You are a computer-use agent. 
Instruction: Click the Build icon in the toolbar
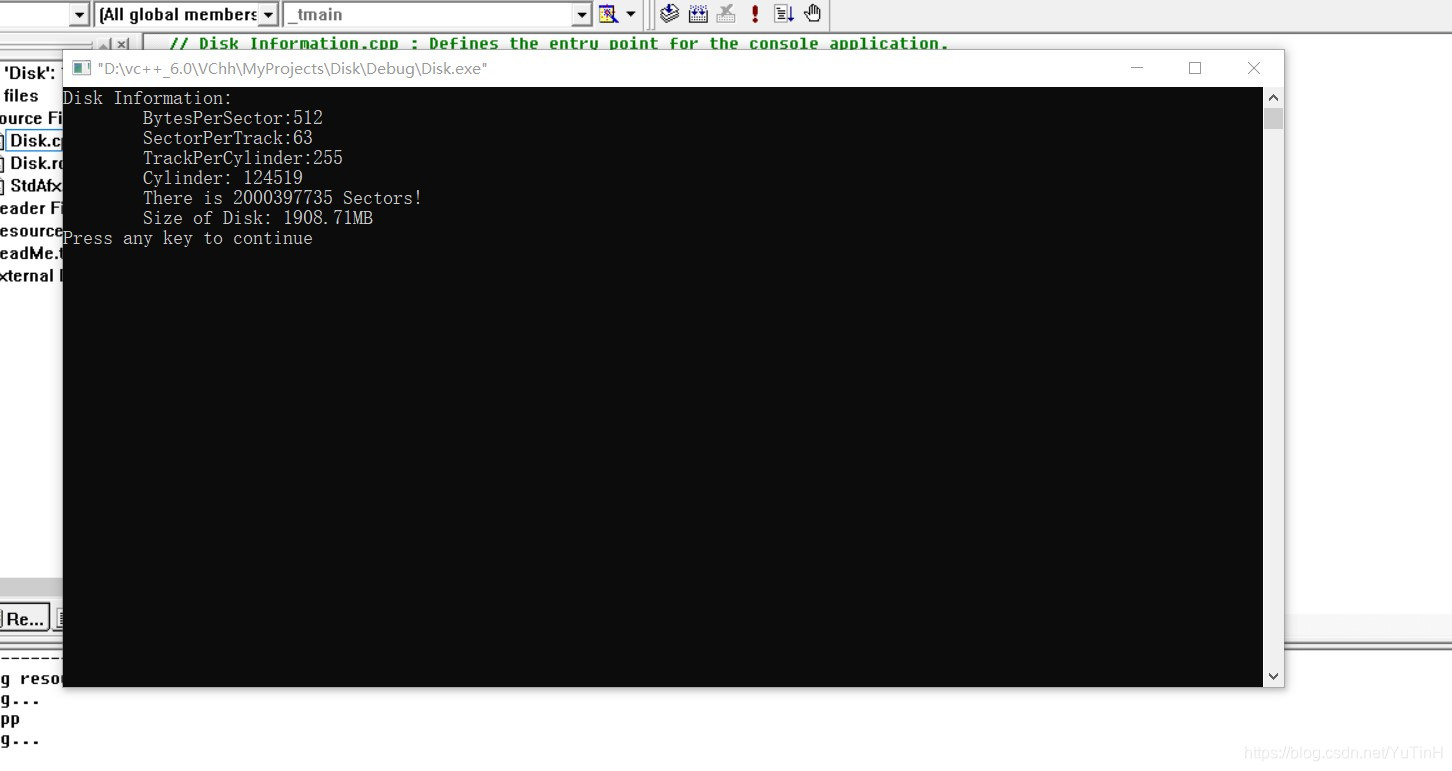(x=698, y=14)
